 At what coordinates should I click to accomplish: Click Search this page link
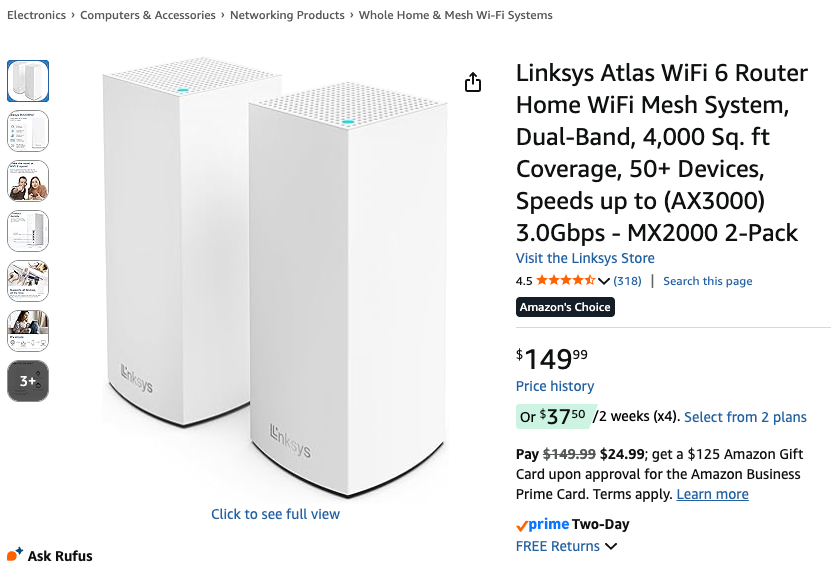pyautogui.click(x=707, y=281)
